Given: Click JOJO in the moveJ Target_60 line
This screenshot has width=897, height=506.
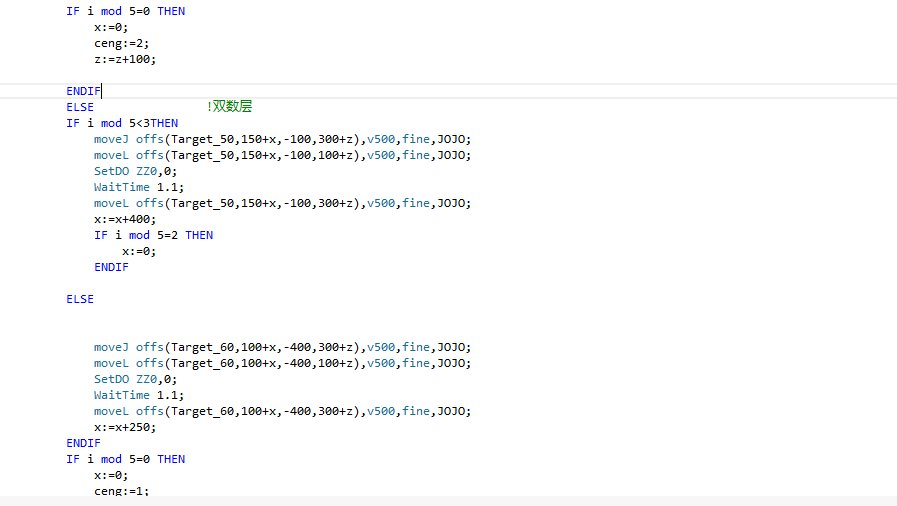Looking at the screenshot, I should coord(454,347).
